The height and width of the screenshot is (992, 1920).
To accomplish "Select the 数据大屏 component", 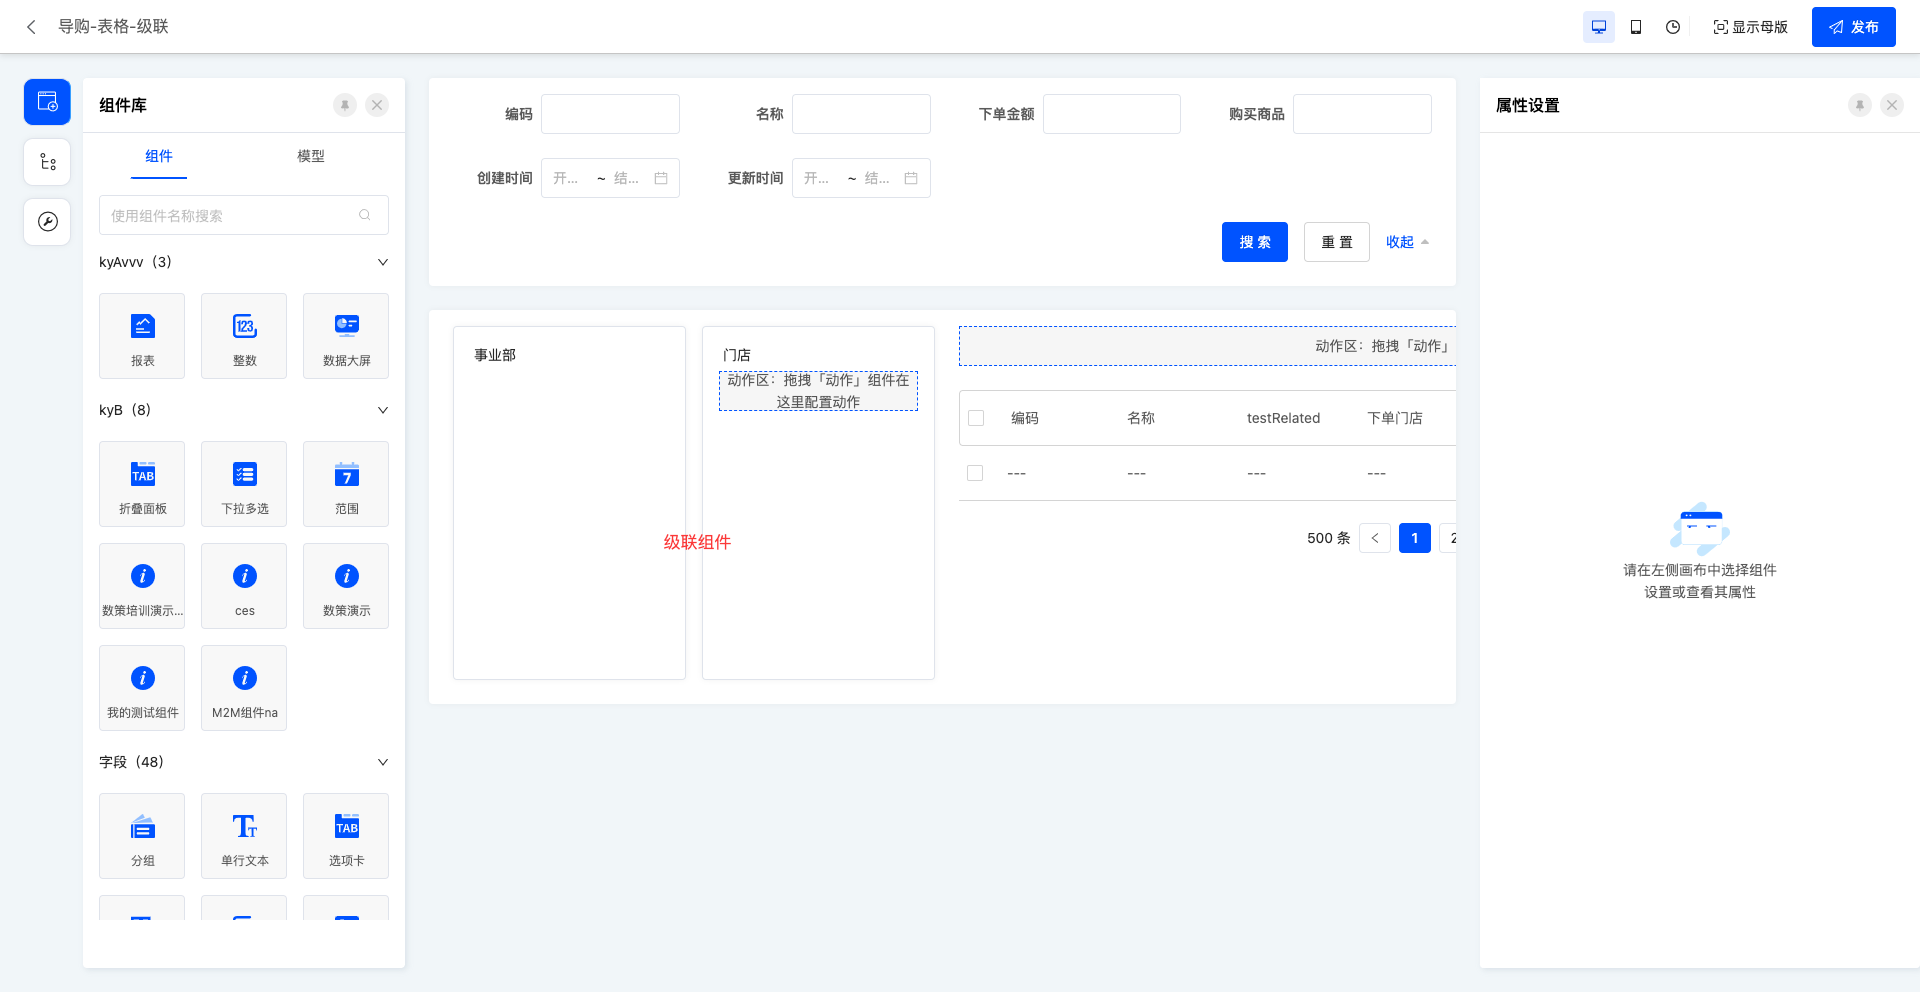I will pyautogui.click(x=345, y=336).
